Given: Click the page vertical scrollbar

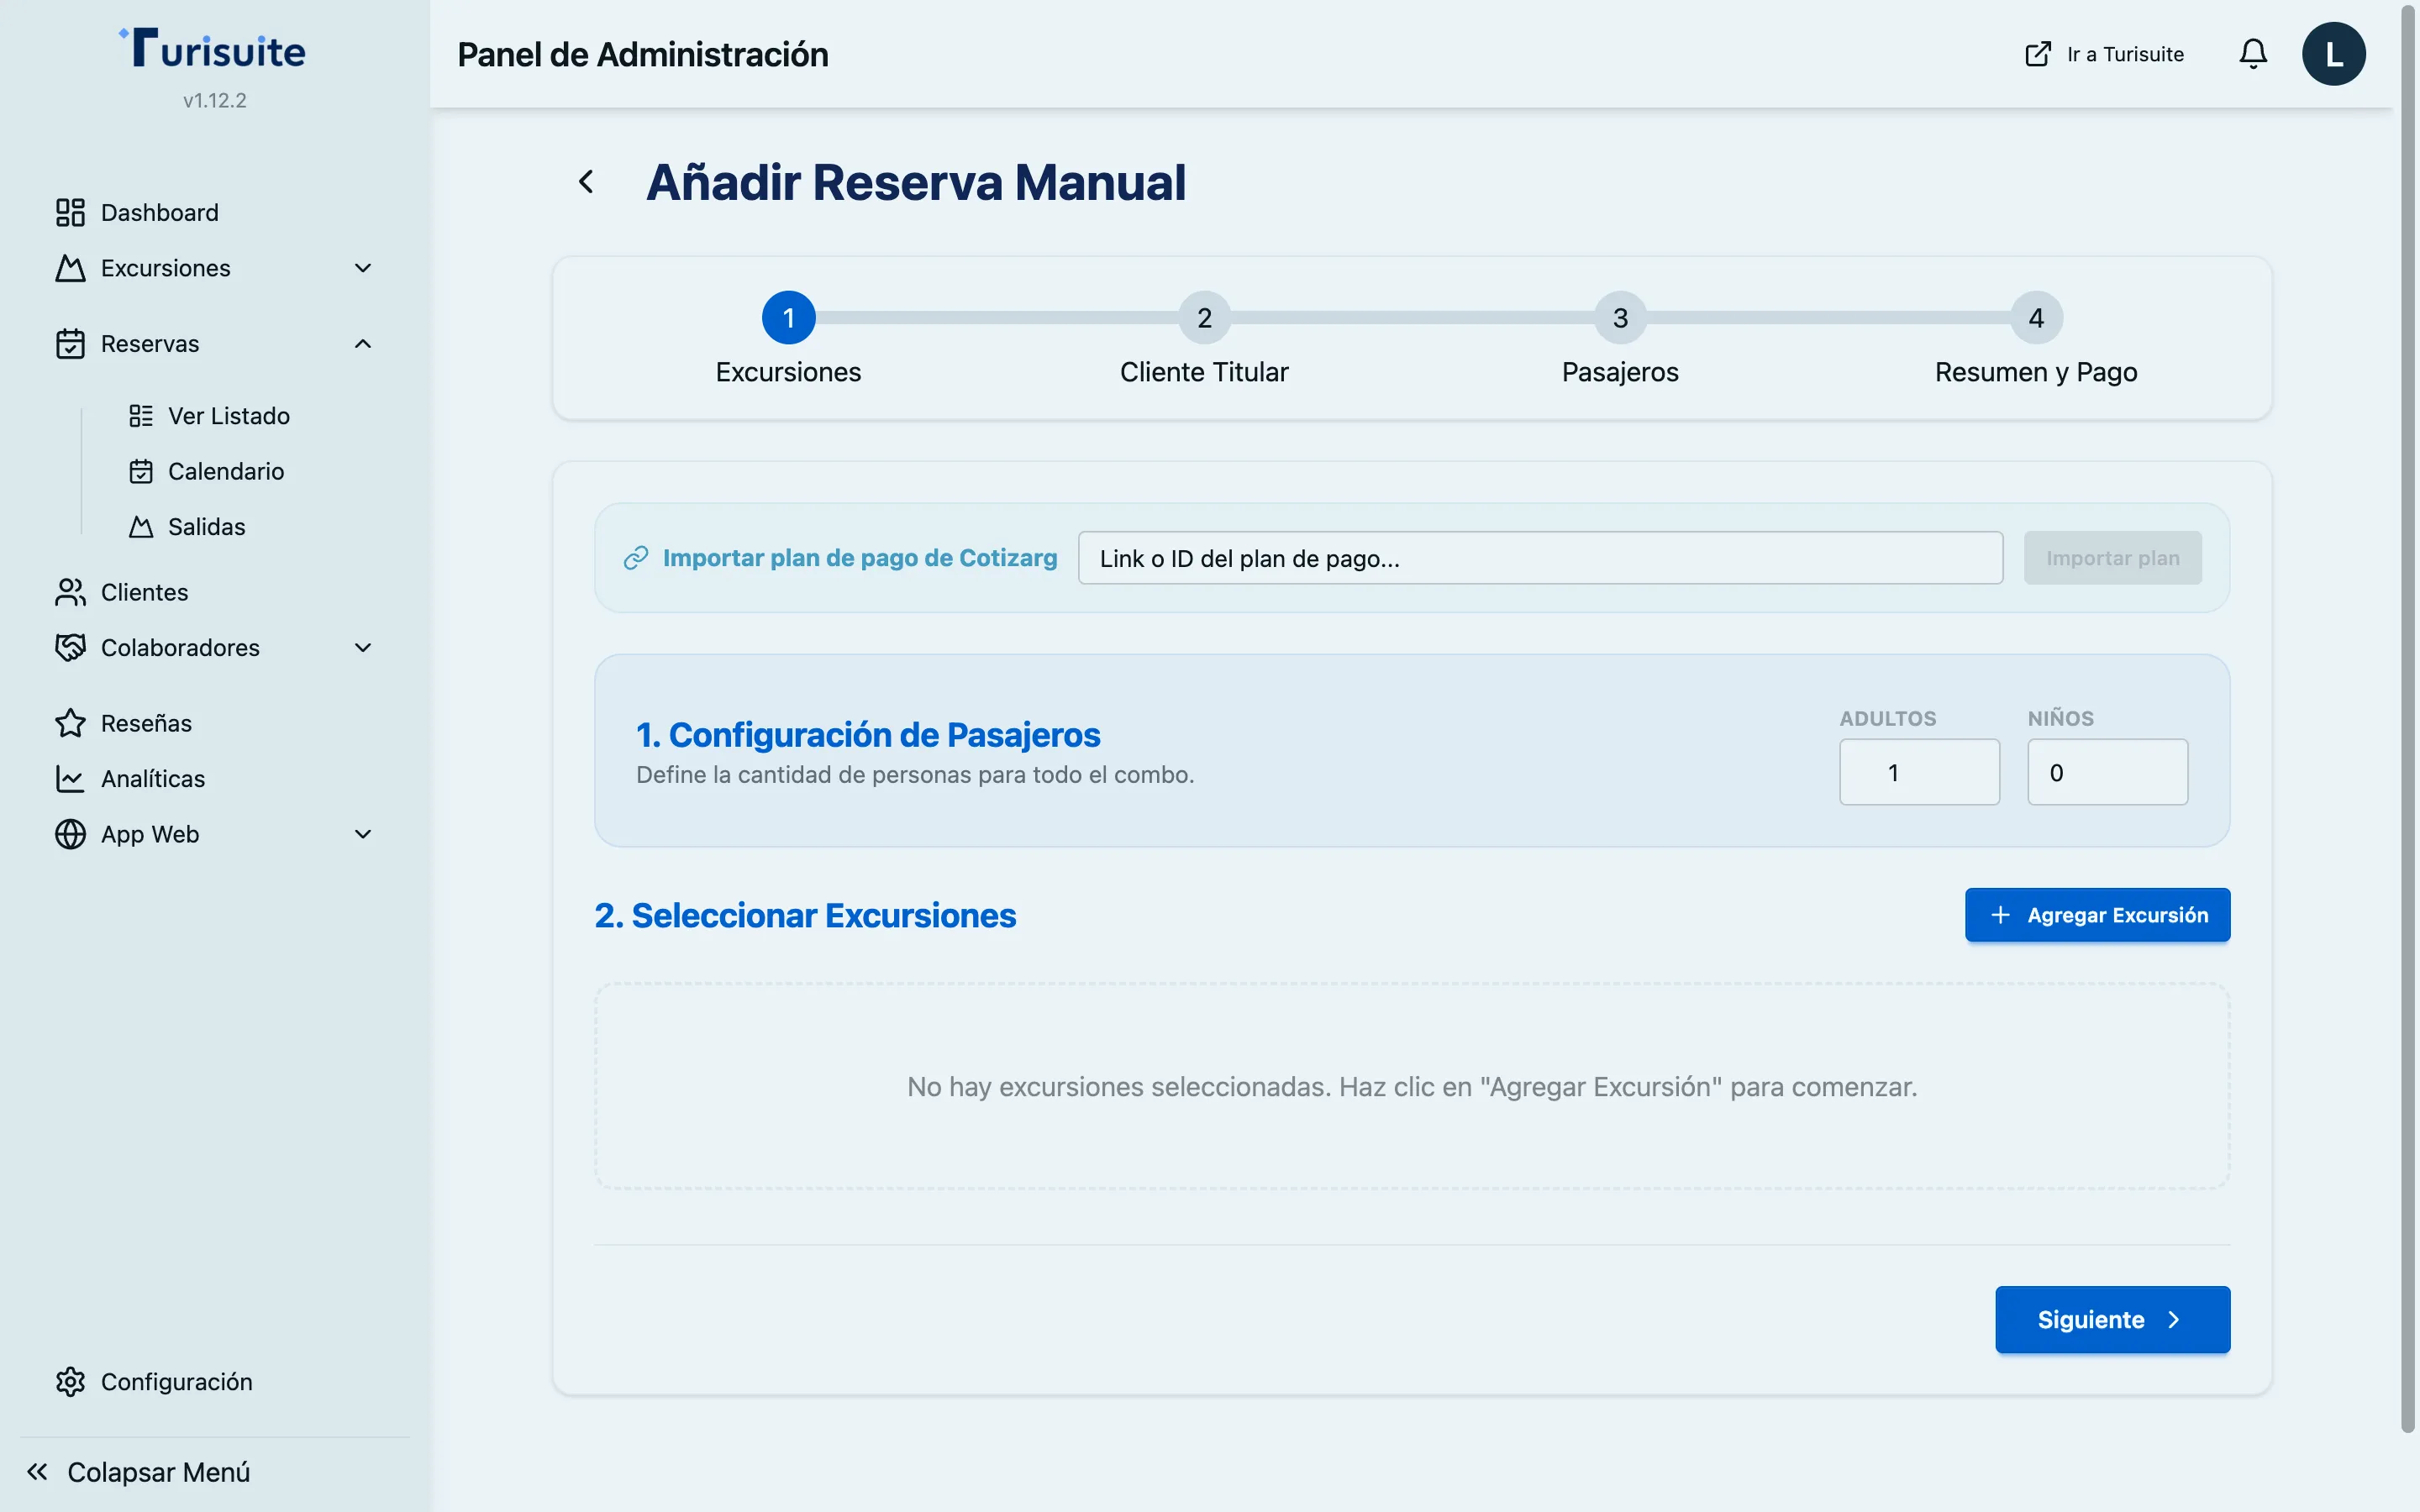Looking at the screenshot, I should pos(2409,720).
